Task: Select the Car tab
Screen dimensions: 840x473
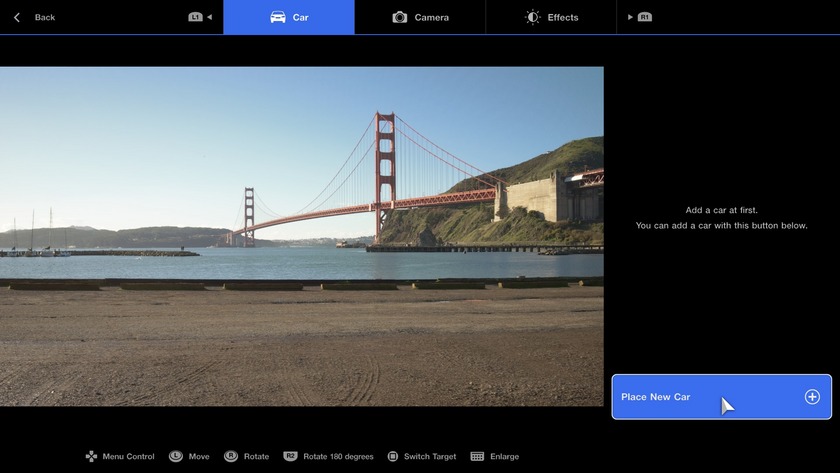Action: tap(289, 17)
